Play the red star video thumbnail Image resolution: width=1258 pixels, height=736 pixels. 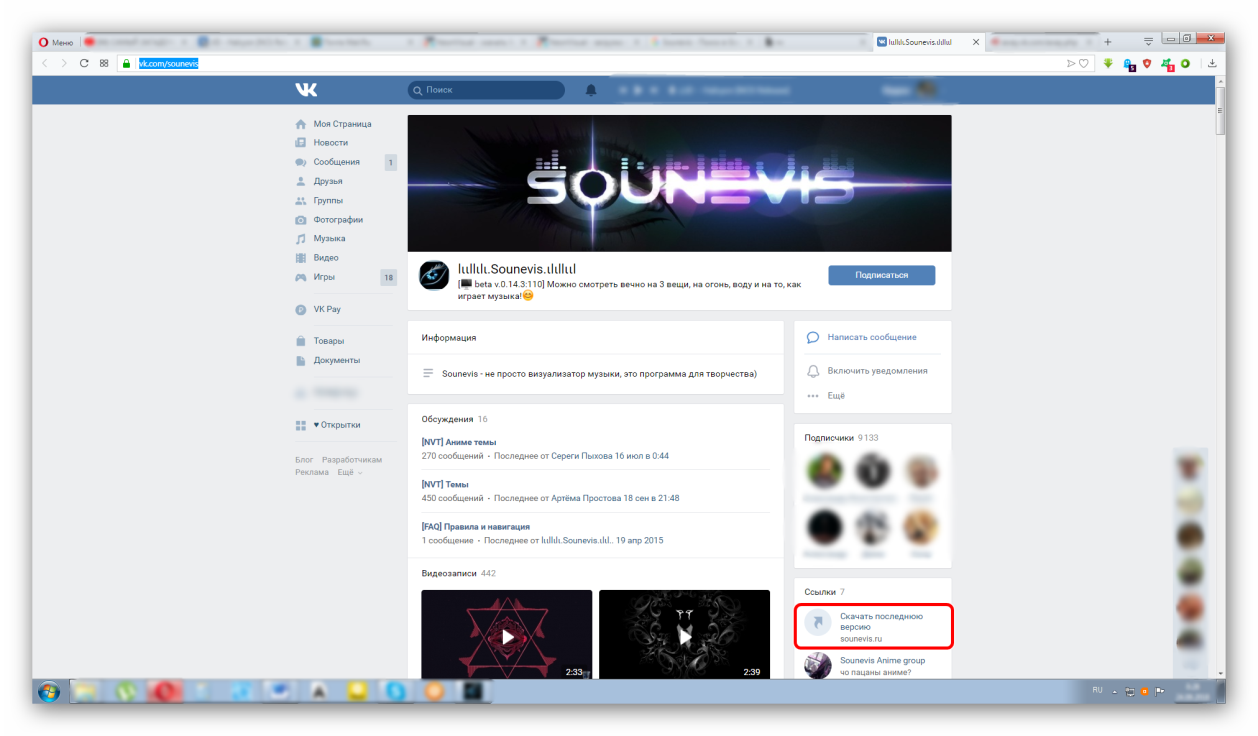(507, 635)
